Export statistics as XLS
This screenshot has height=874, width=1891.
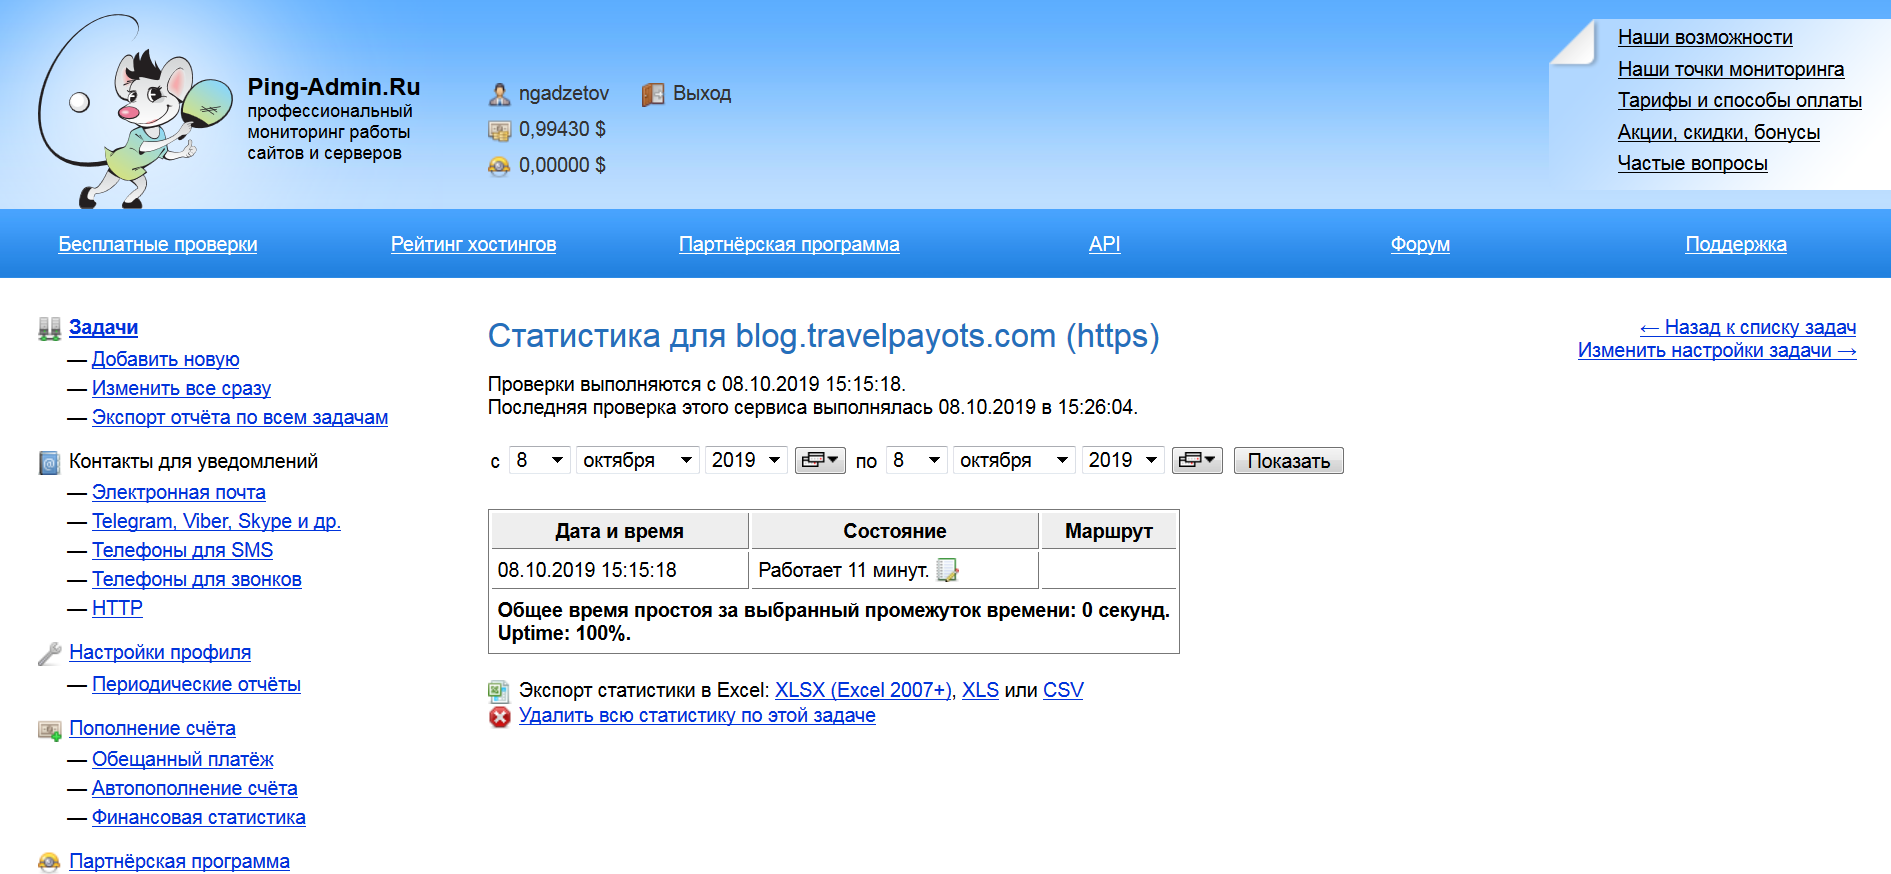pos(980,690)
